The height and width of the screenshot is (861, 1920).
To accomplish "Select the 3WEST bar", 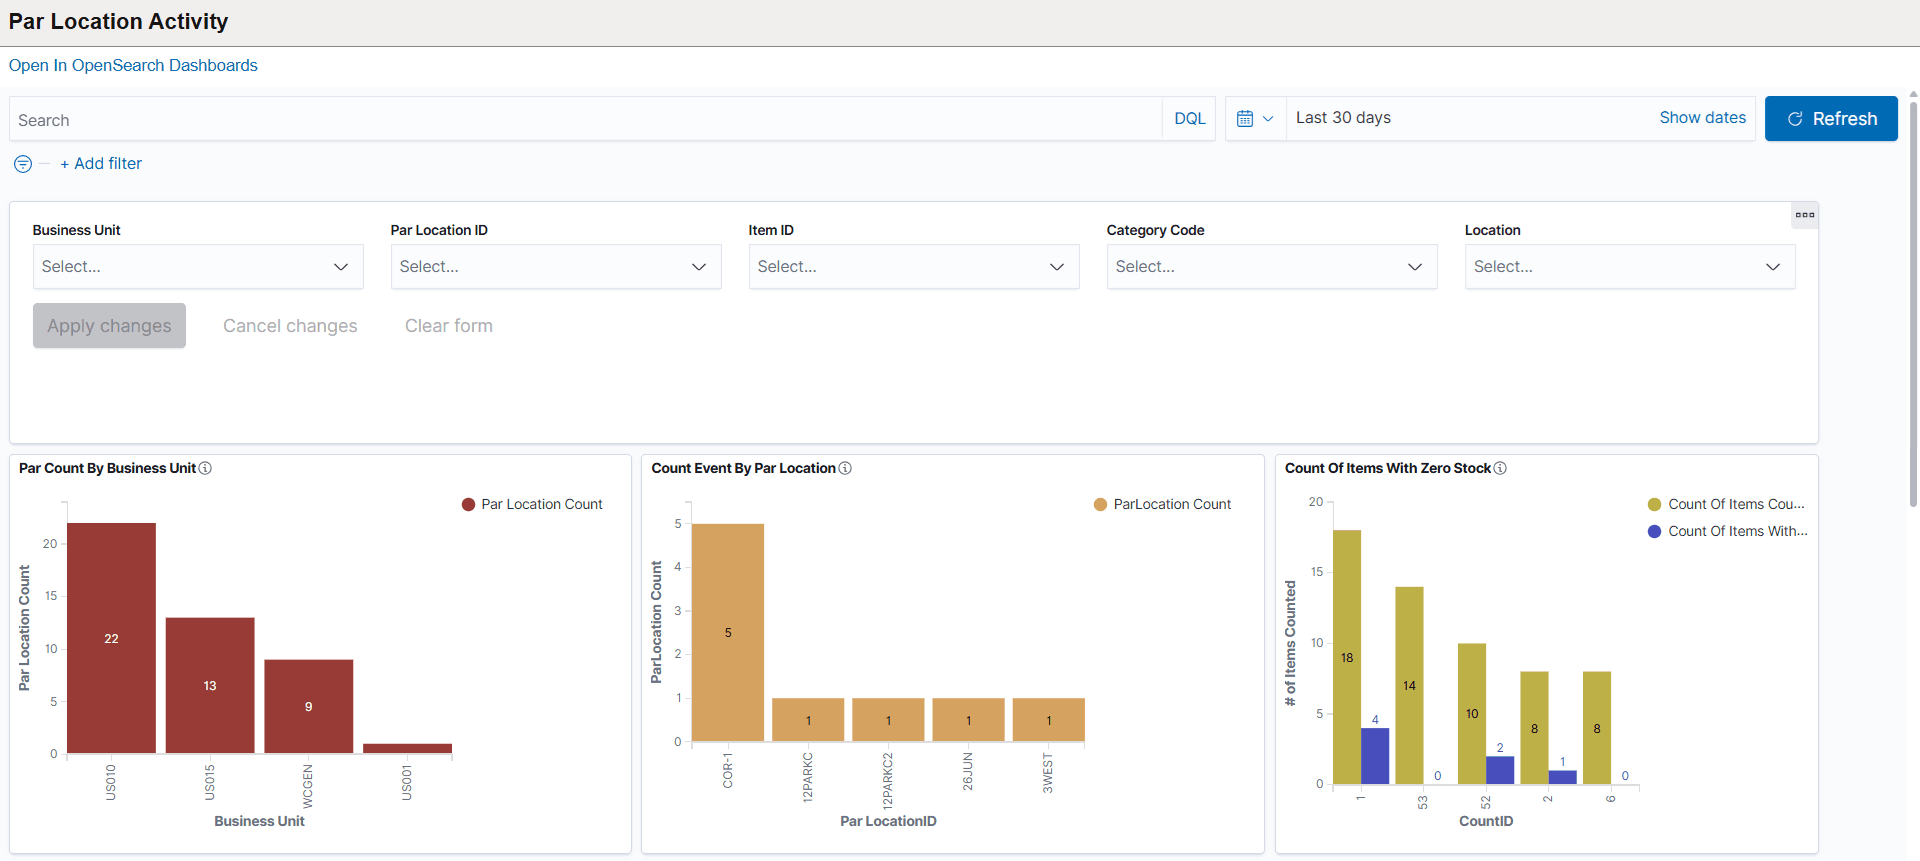I will [x=1048, y=720].
